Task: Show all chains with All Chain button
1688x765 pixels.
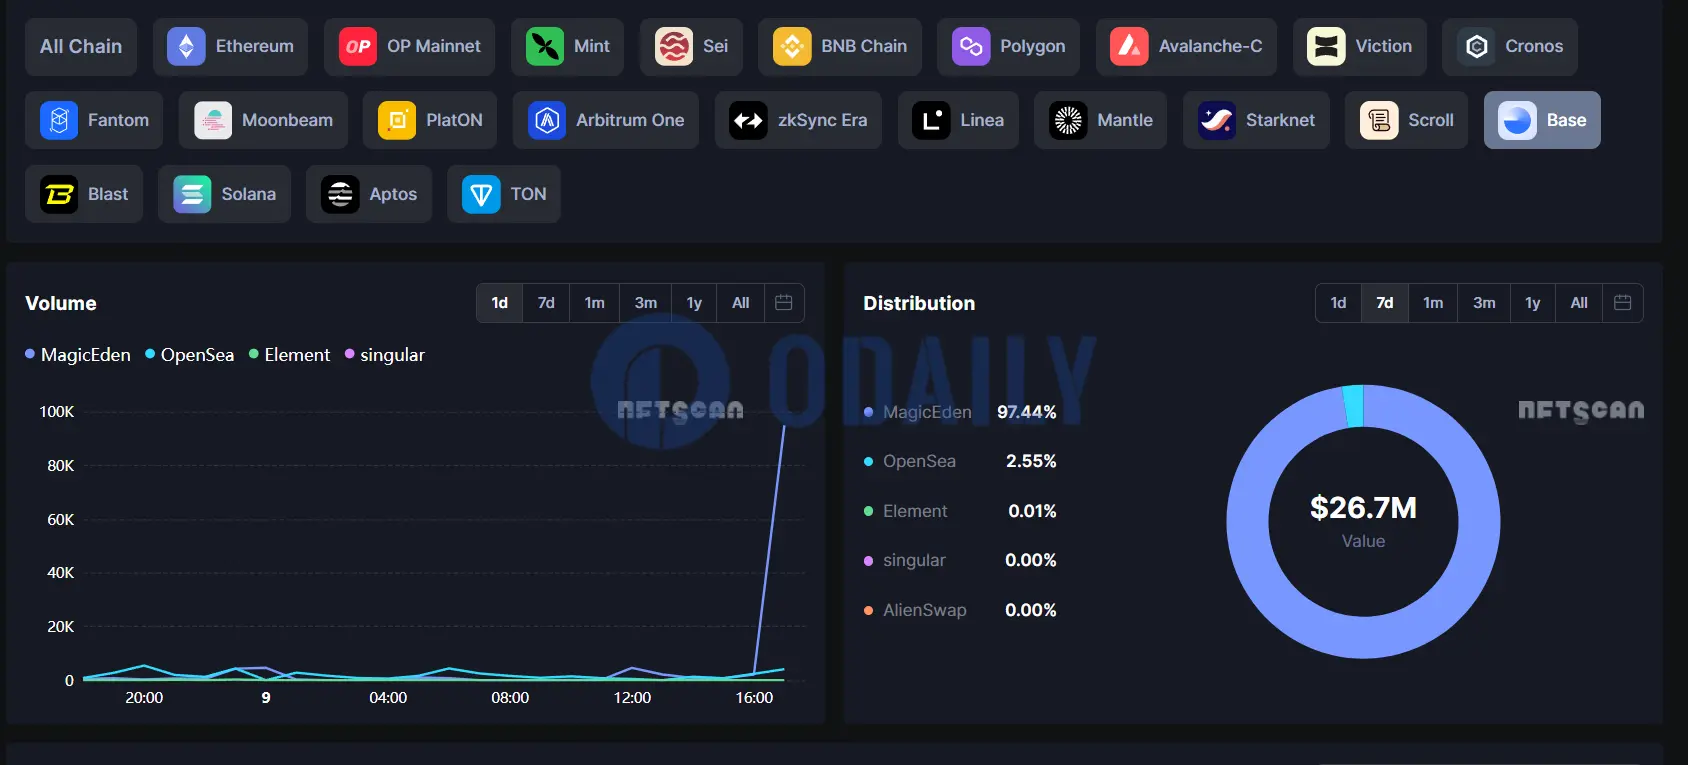Action: tap(81, 46)
